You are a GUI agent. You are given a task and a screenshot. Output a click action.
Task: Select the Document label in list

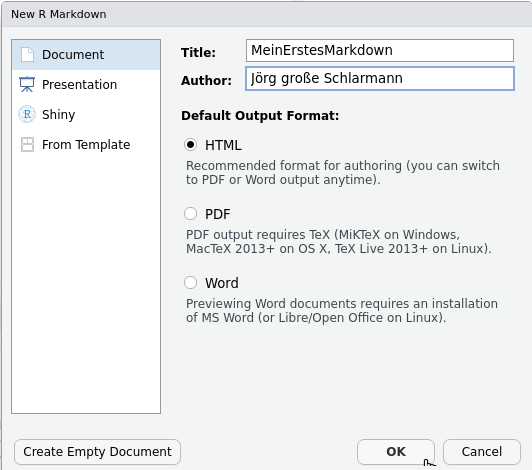tap(73, 55)
